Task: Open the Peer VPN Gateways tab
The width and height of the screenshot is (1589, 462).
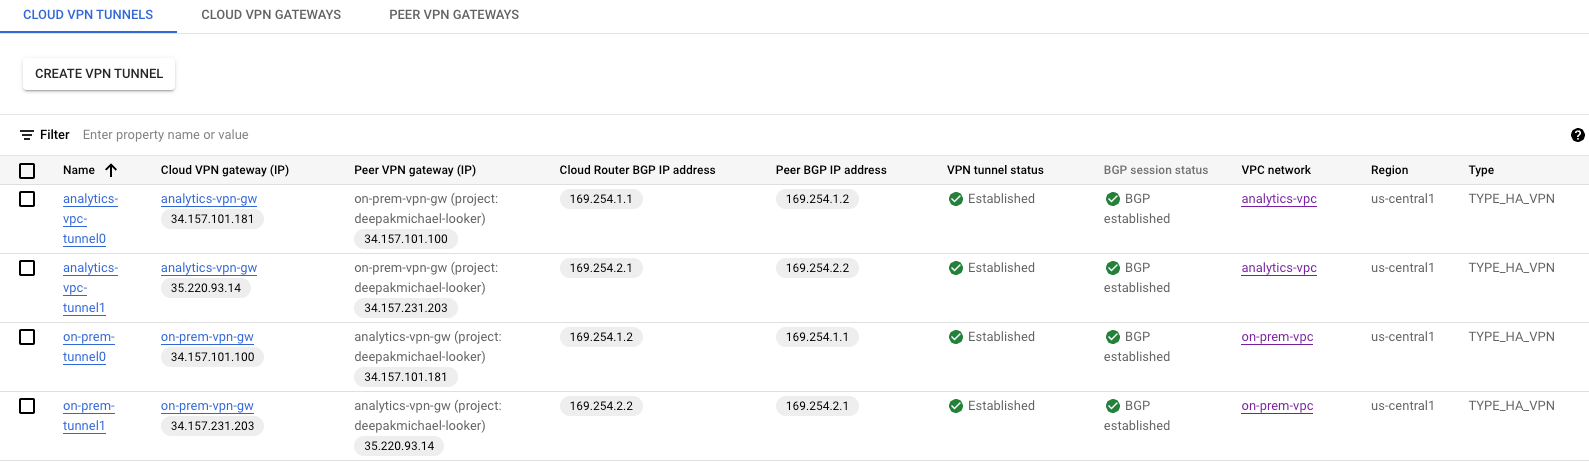Action: 454,15
